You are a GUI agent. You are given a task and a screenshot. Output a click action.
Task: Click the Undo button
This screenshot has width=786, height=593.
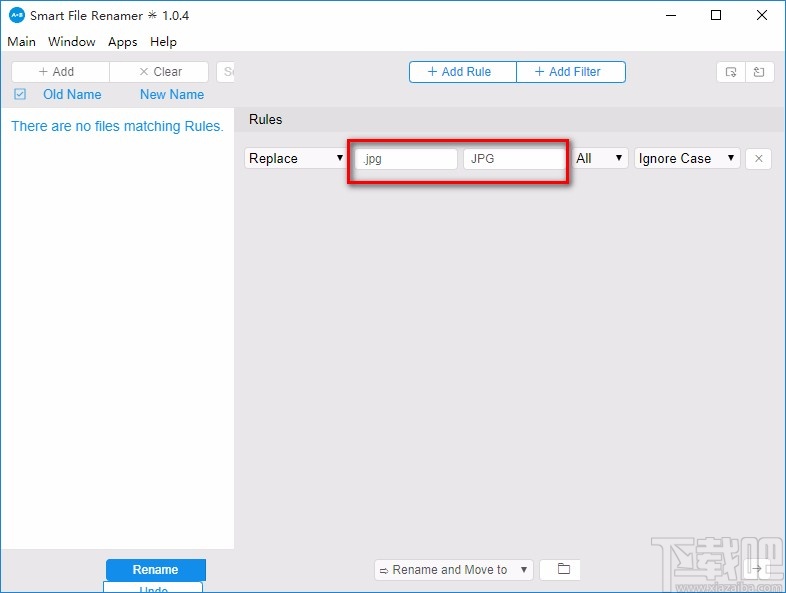point(153,587)
